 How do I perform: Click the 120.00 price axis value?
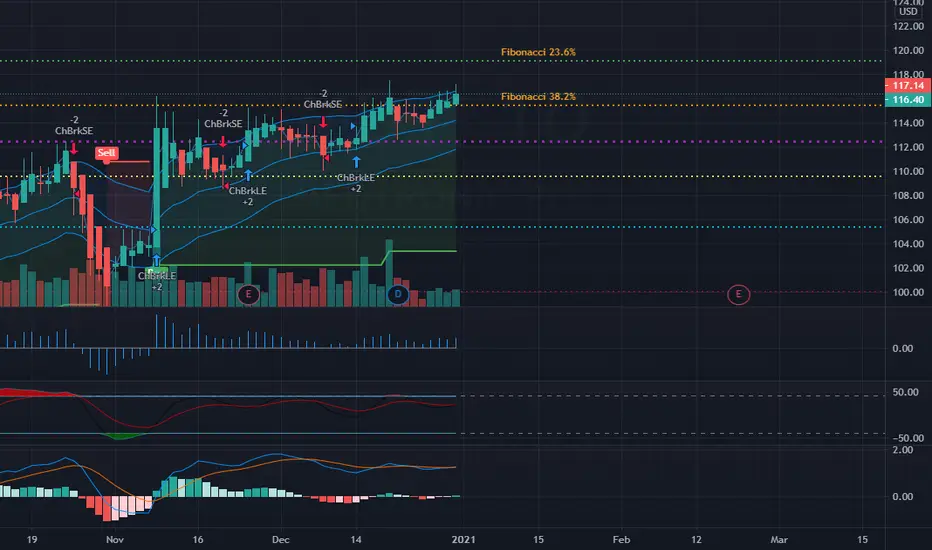tap(908, 51)
